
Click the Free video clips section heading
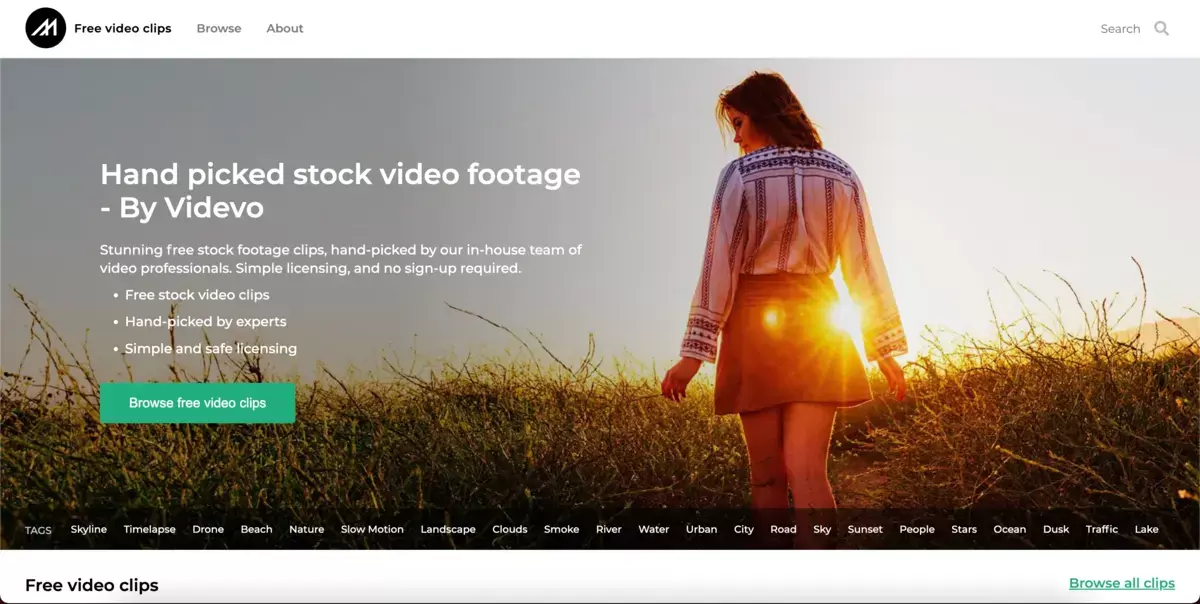(x=92, y=585)
